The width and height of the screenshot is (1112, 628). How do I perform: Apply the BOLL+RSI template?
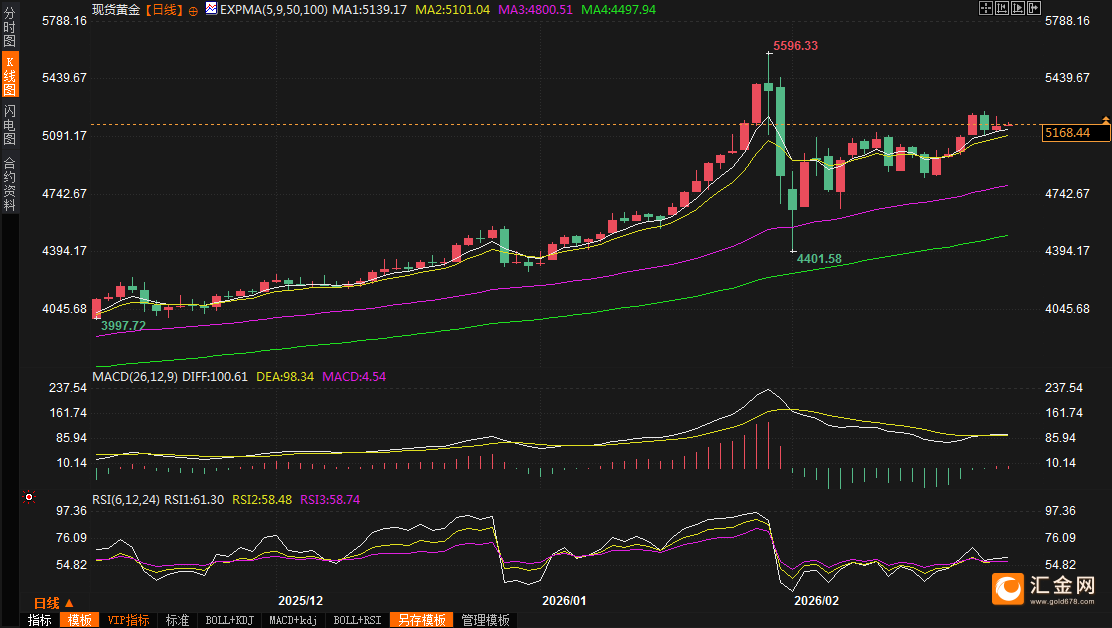pyautogui.click(x=357, y=620)
